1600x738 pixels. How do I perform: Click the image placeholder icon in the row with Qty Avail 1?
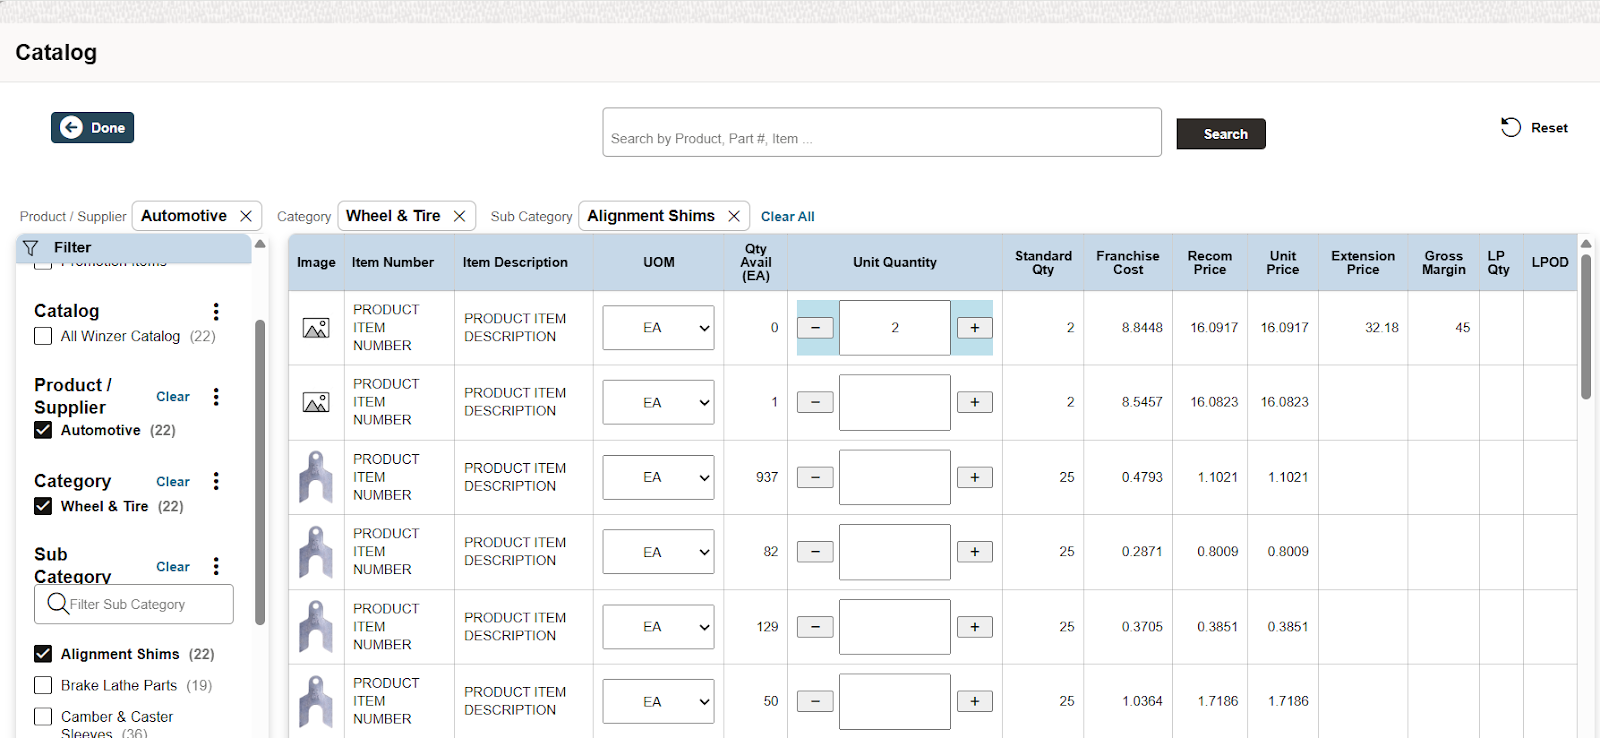[x=316, y=403]
